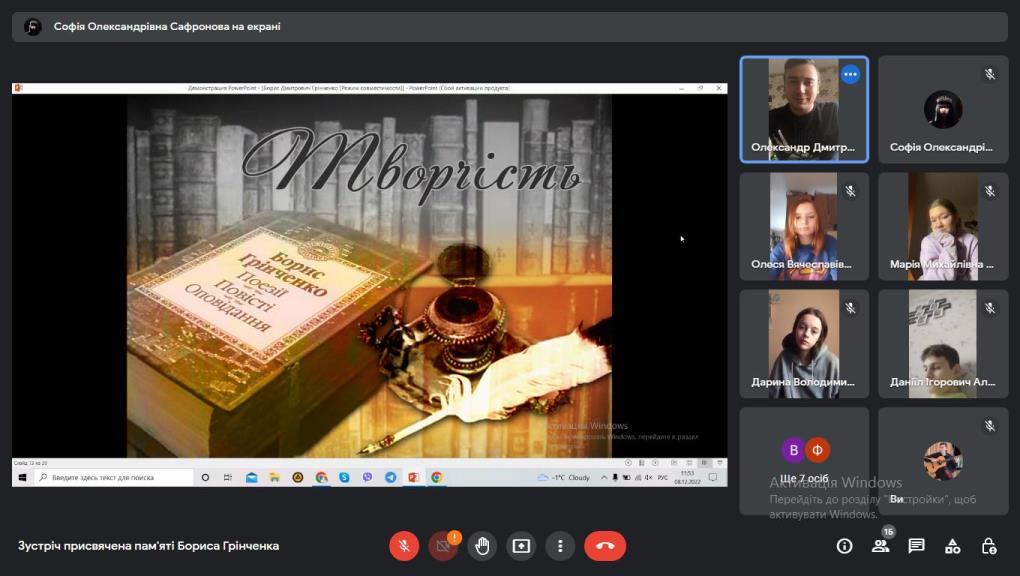Select Олеся Вячеславівна's video tile
The width and height of the screenshot is (1020, 576).
tap(804, 226)
